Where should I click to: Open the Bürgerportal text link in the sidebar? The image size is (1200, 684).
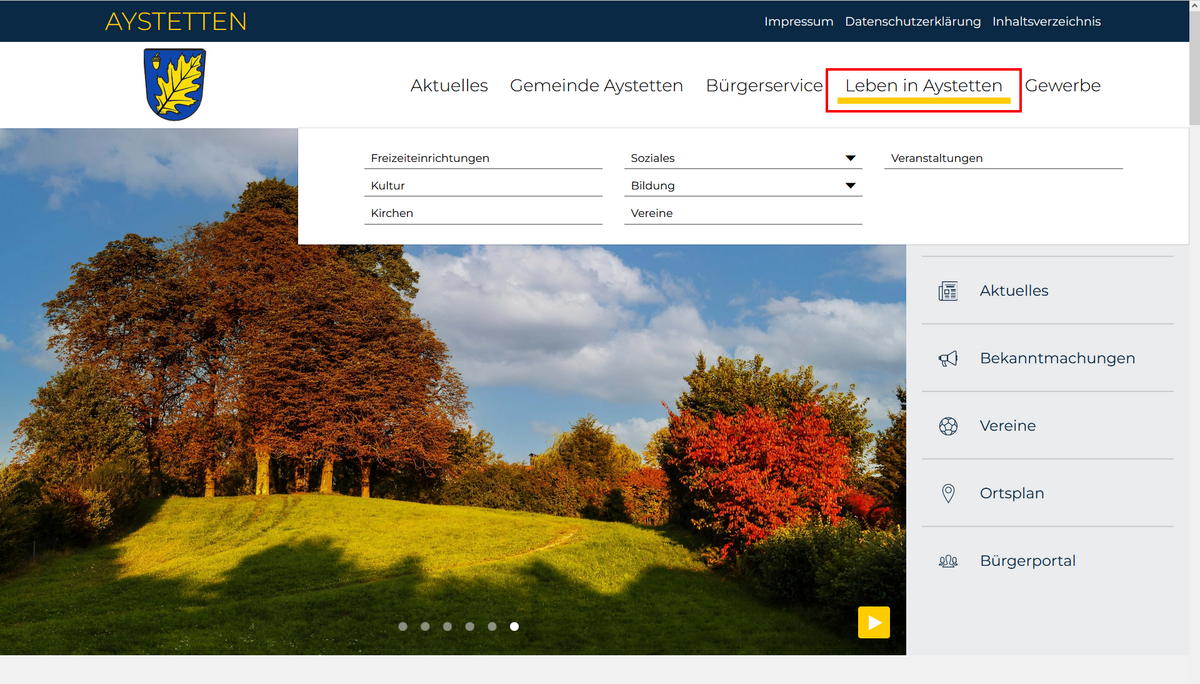tap(1028, 561)
